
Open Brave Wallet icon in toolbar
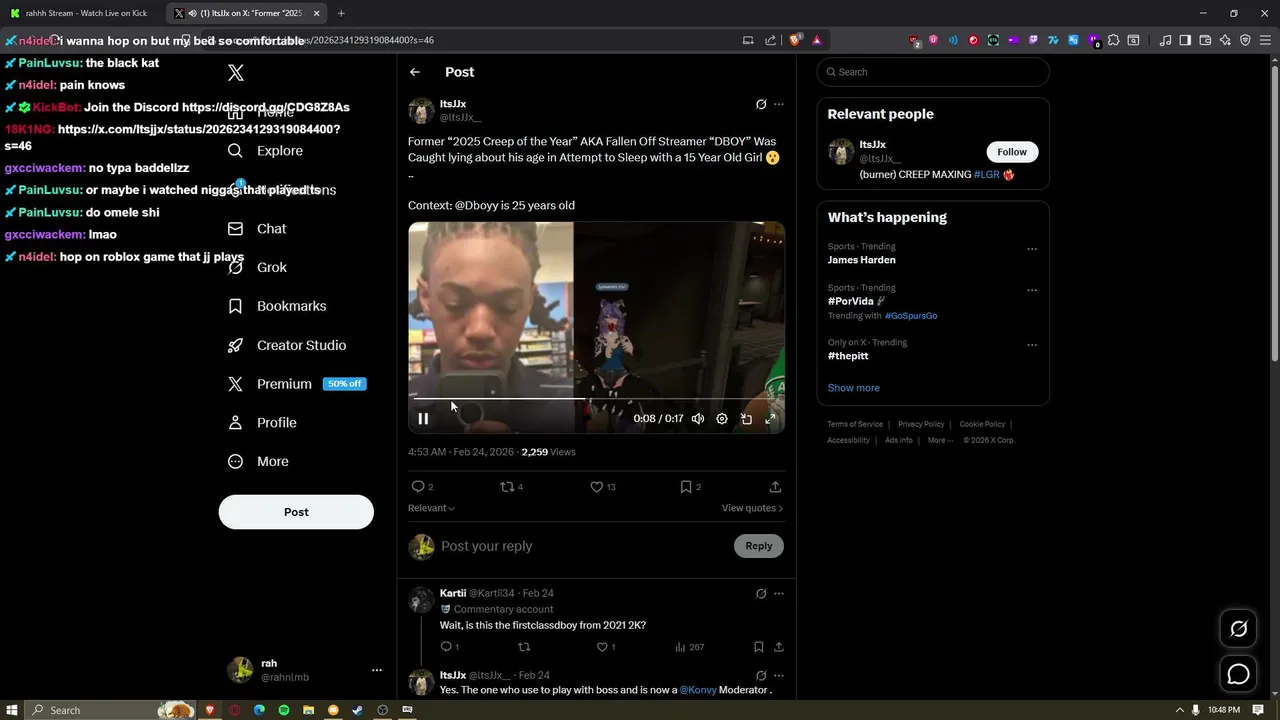[1205, 40]
